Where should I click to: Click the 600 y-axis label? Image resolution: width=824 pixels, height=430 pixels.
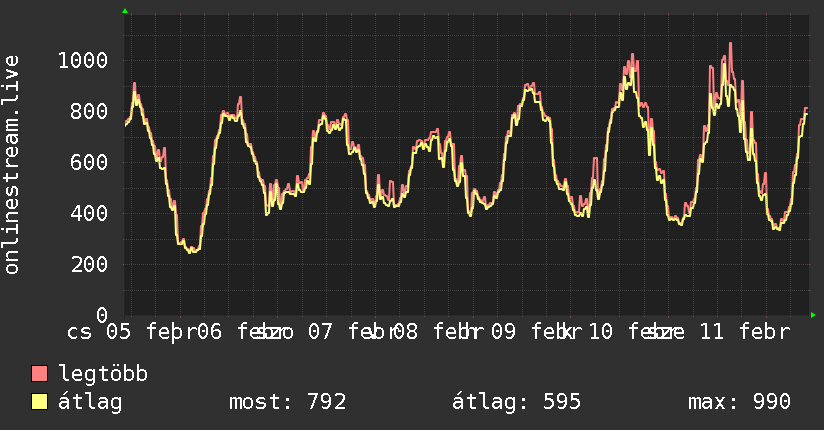pyautogui.click(x=89, y=162)
